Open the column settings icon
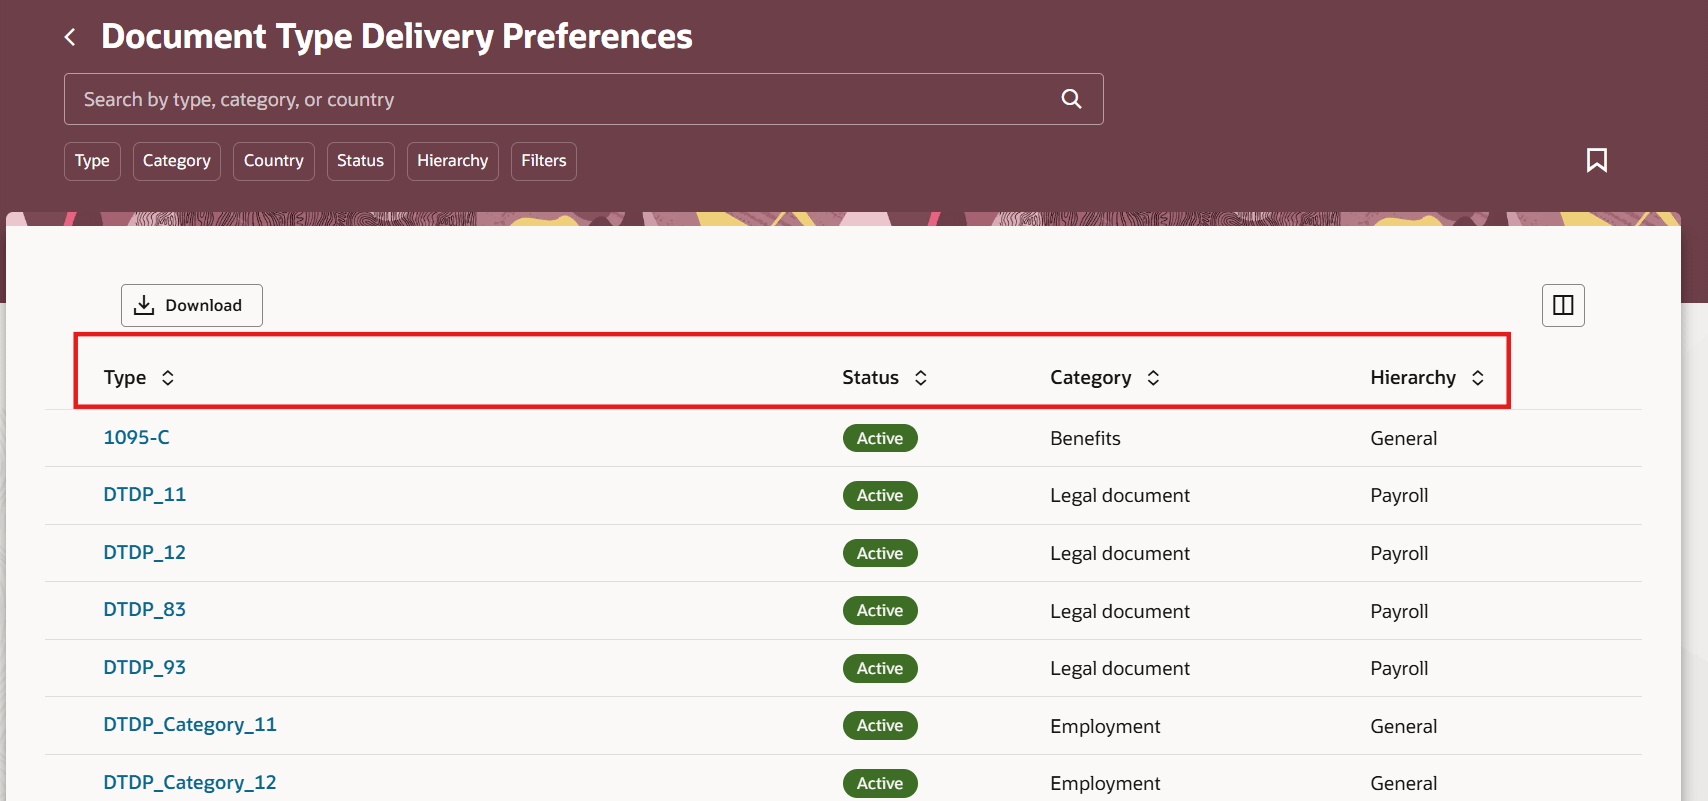Screen dimensions: 1708x801 point(1563,305)
